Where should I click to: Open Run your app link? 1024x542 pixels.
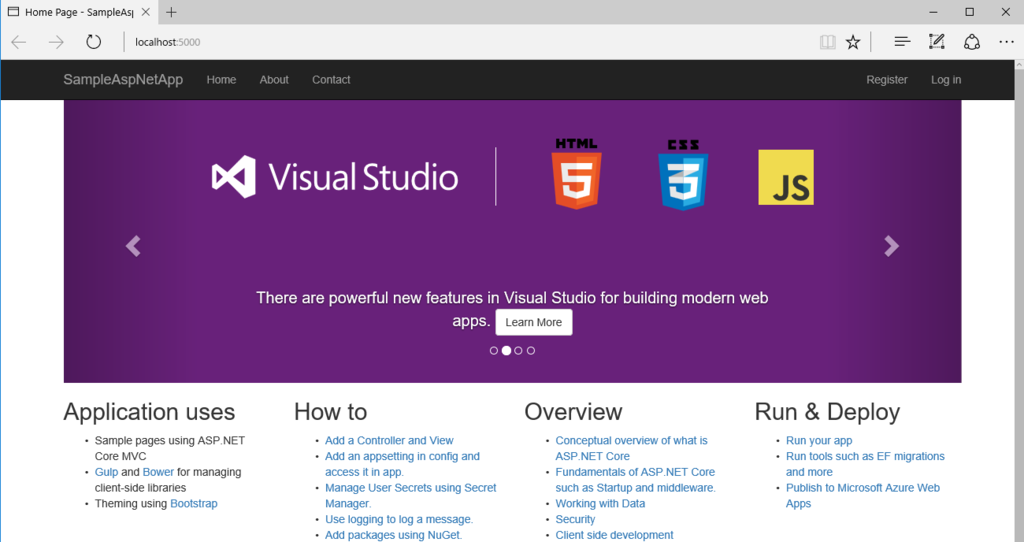(819, 441)
